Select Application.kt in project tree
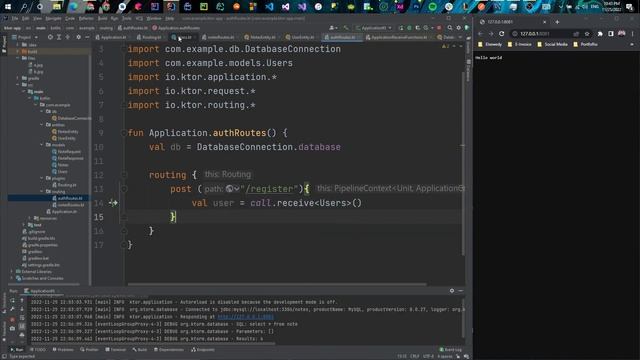The width and height of the screenshot is (640, 360). point(62,211)
